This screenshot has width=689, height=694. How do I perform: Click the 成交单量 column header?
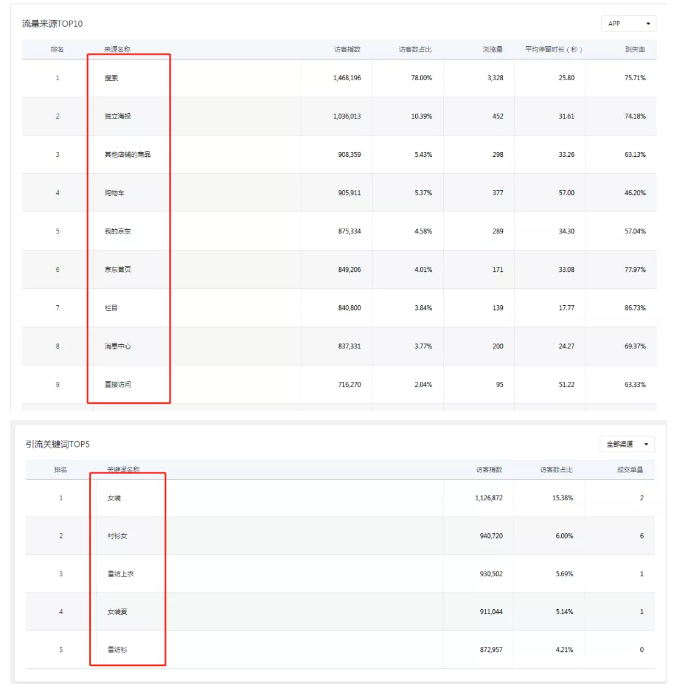[629, 469]
